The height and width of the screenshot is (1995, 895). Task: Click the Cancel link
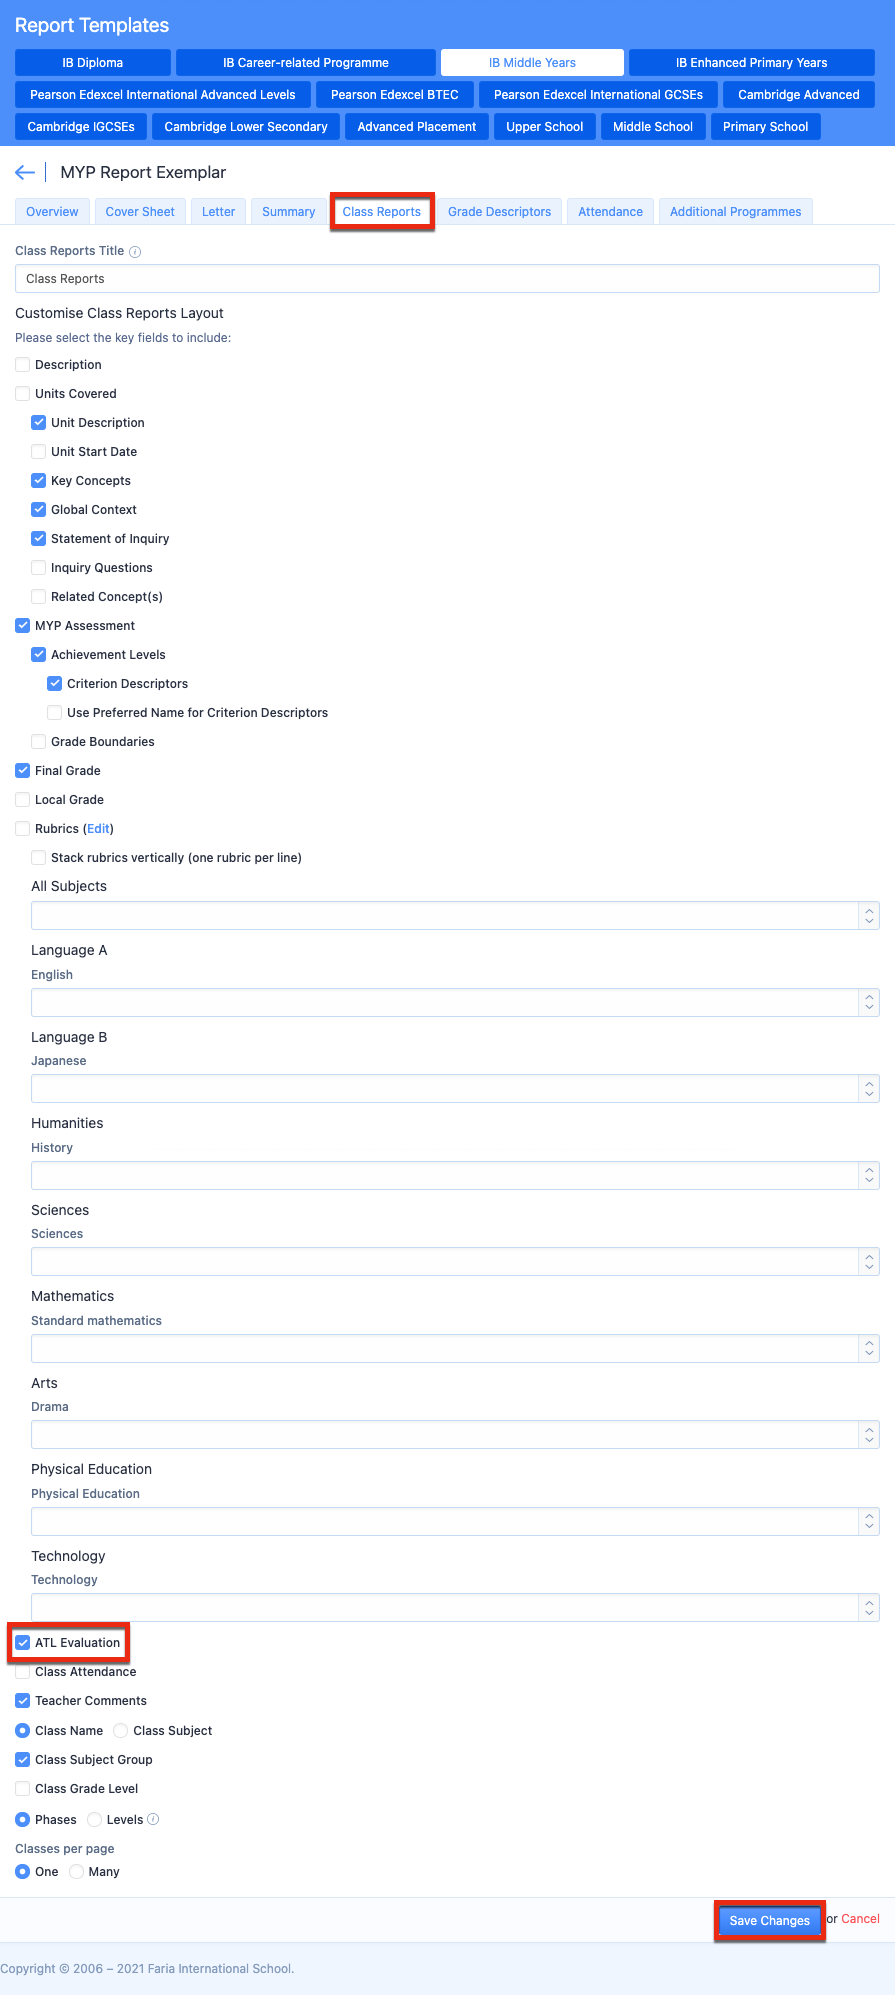tap(860, 1919)
